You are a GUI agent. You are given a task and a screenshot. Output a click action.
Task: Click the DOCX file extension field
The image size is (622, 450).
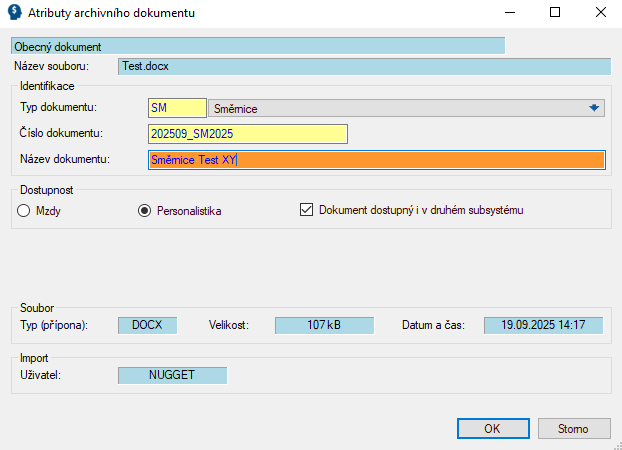pyautogui.click(x=147, y=325)
